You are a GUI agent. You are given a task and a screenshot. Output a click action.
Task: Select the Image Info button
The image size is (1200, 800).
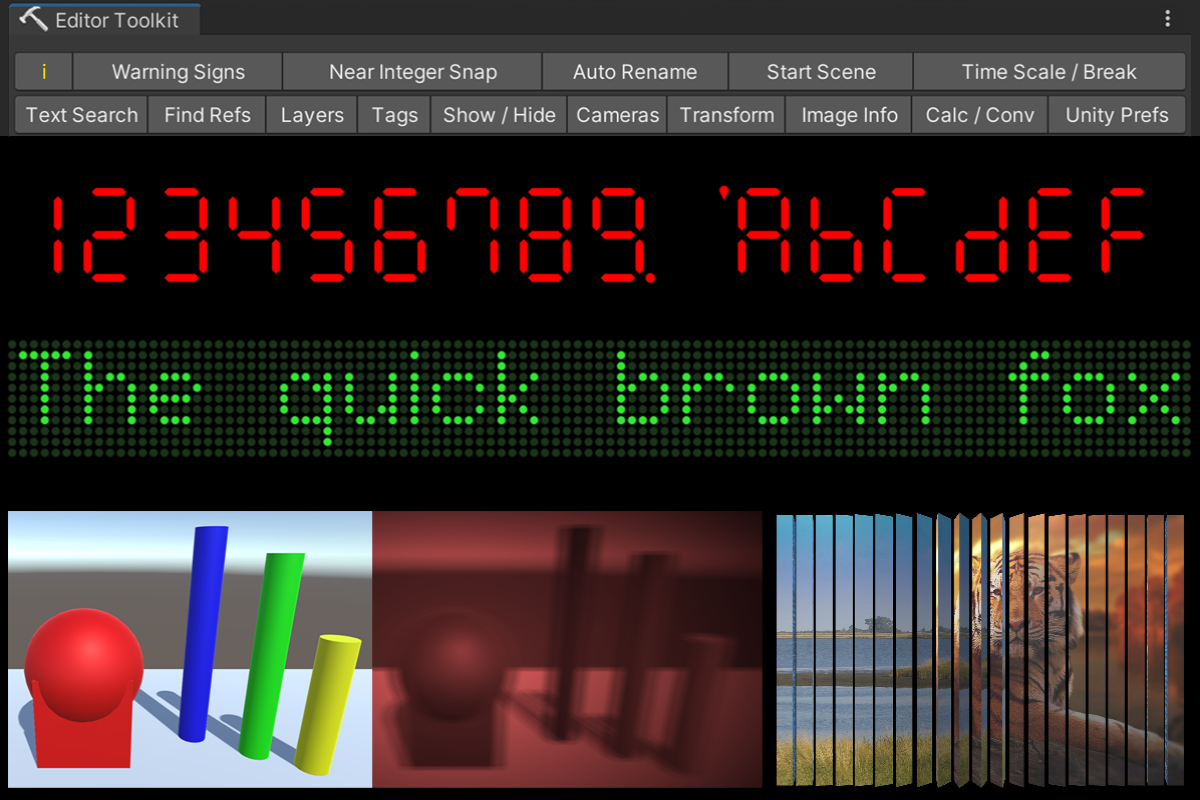click(850, 115)
